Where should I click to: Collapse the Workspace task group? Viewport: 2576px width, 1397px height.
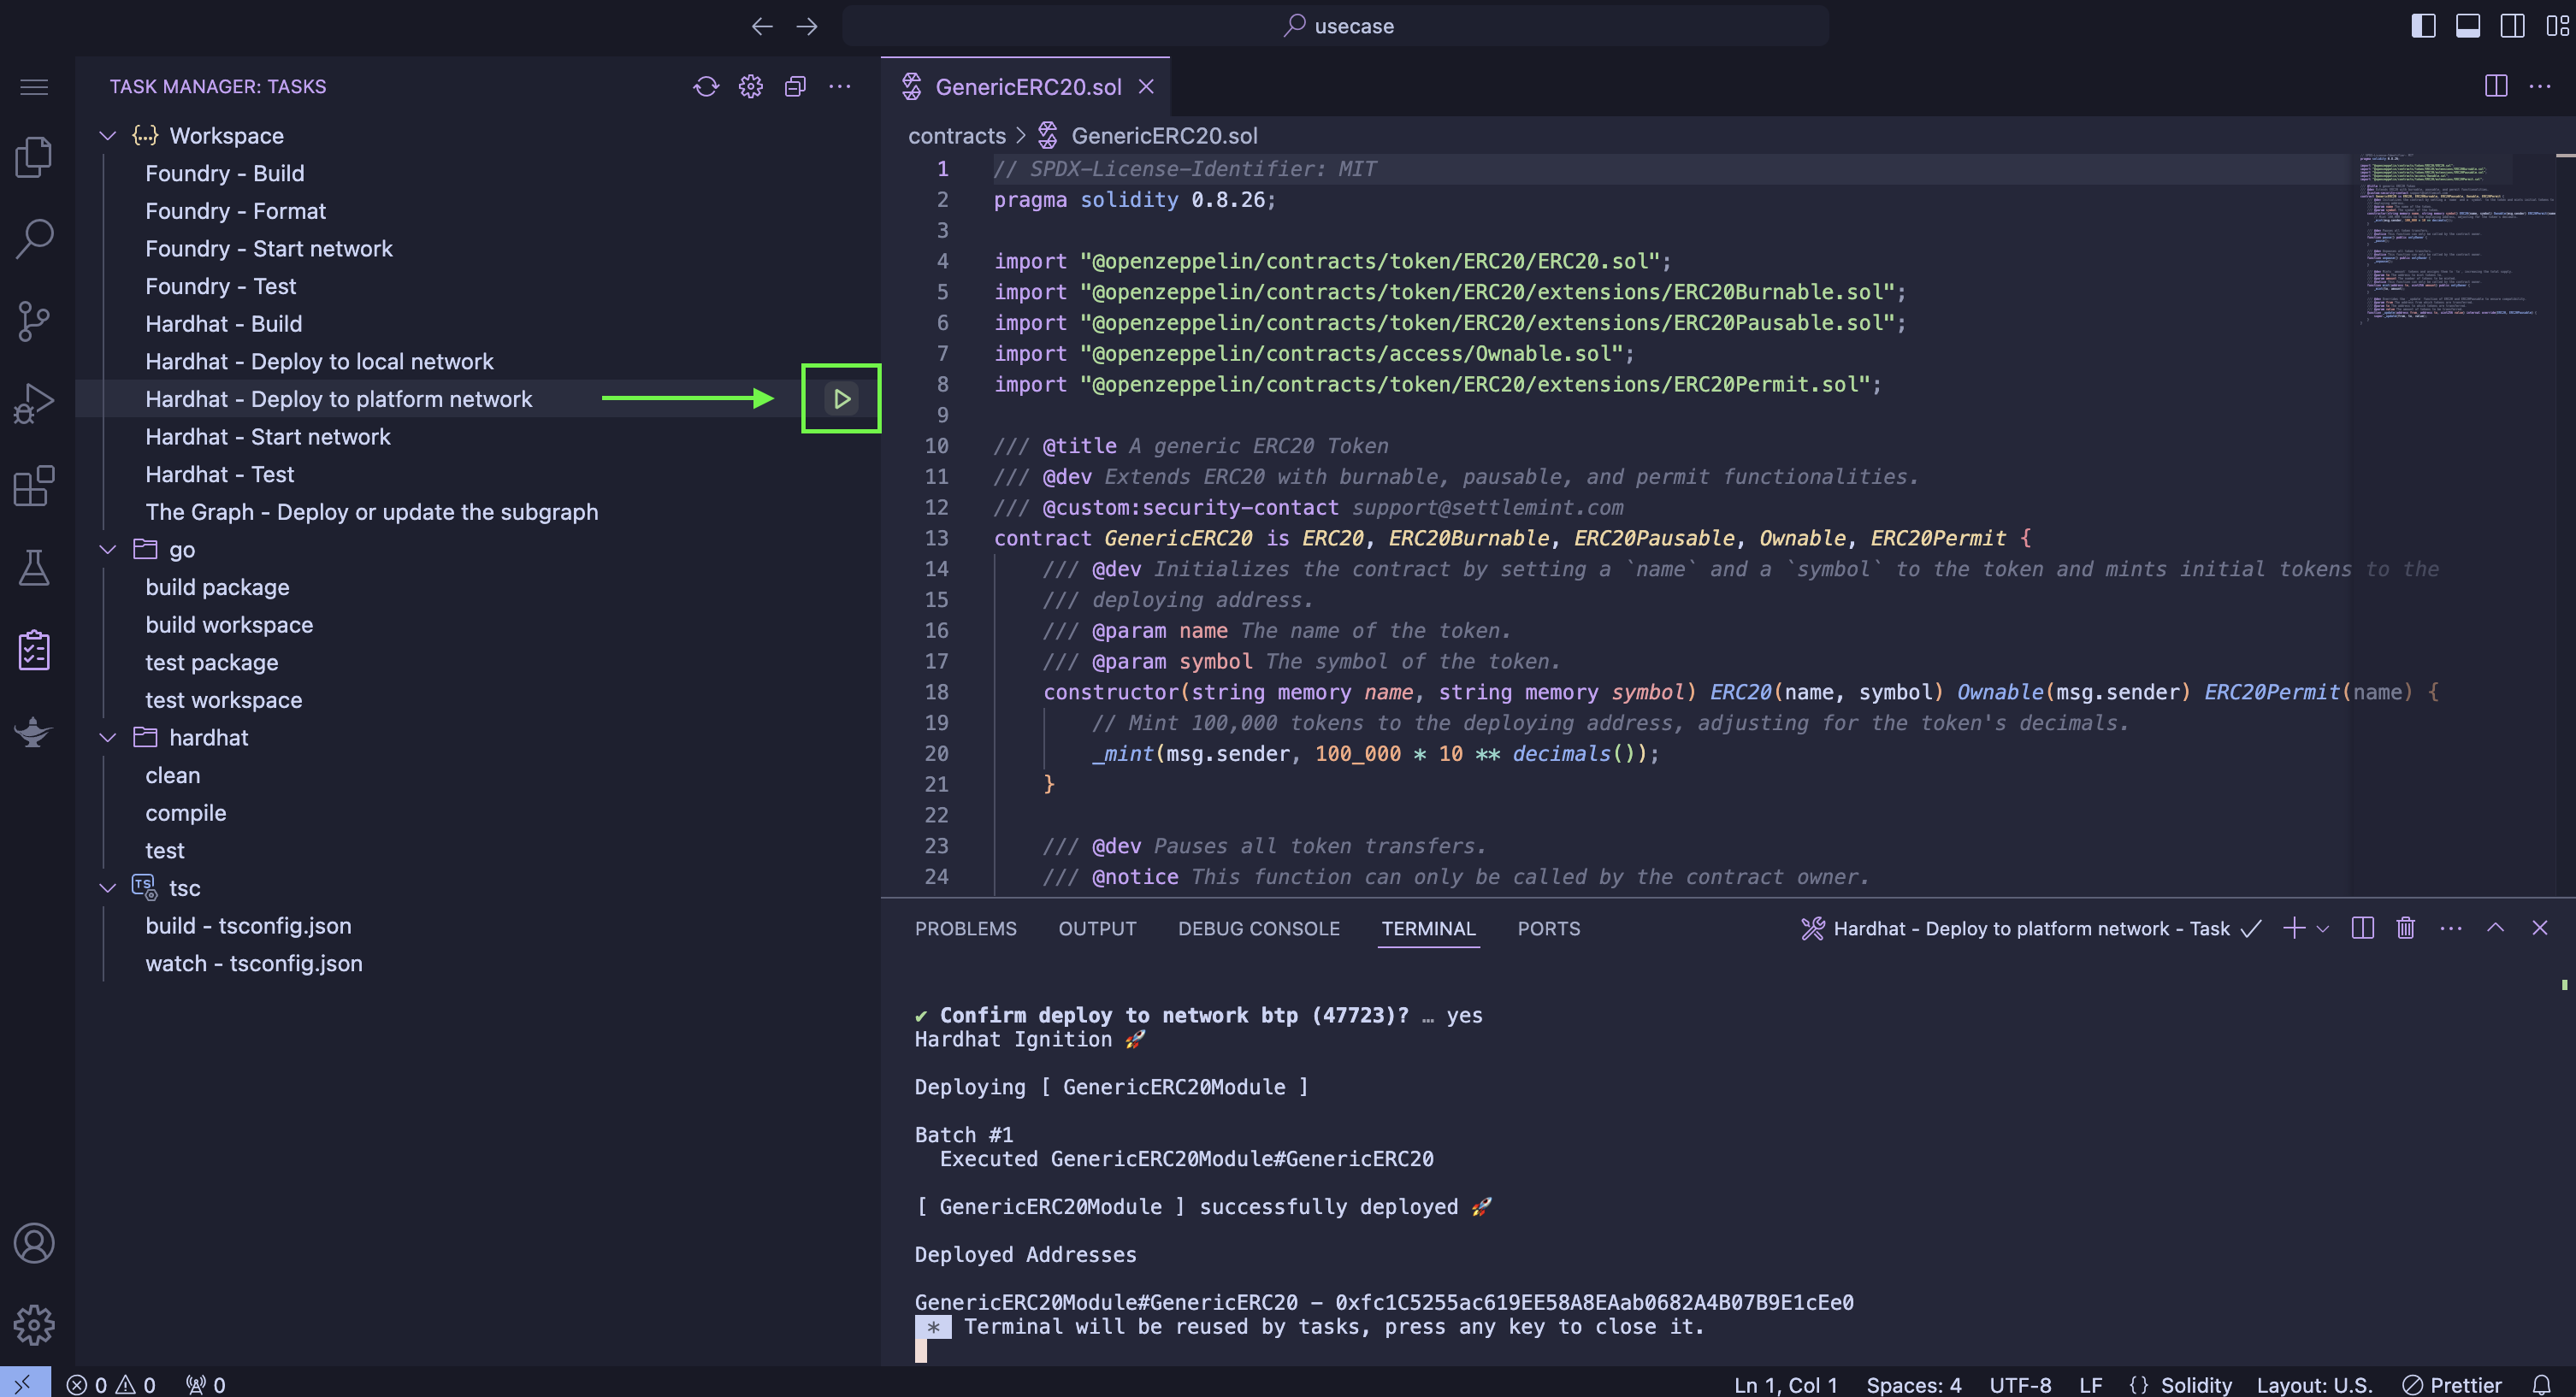coord(108,136)
